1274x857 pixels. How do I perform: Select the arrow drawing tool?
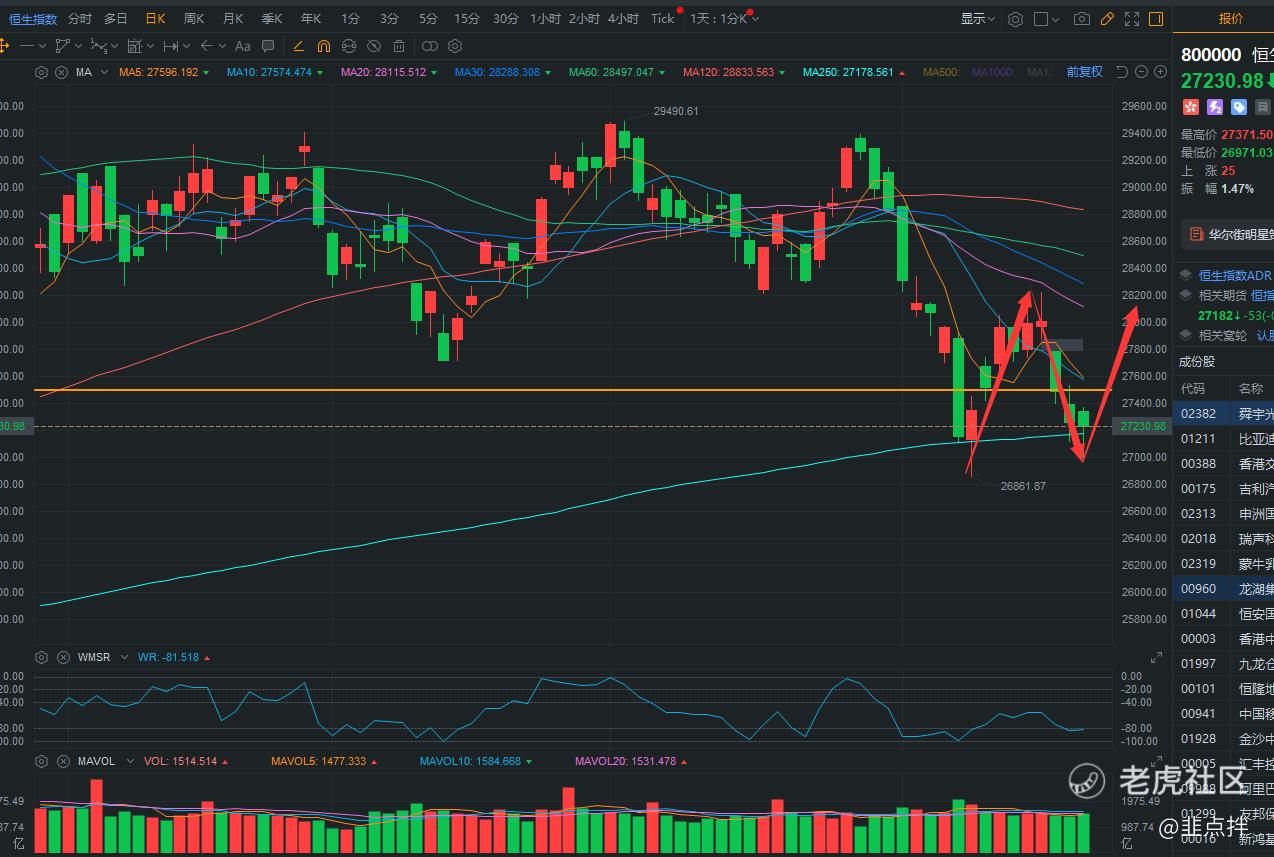pyautogui.click(x=207, y=46)
